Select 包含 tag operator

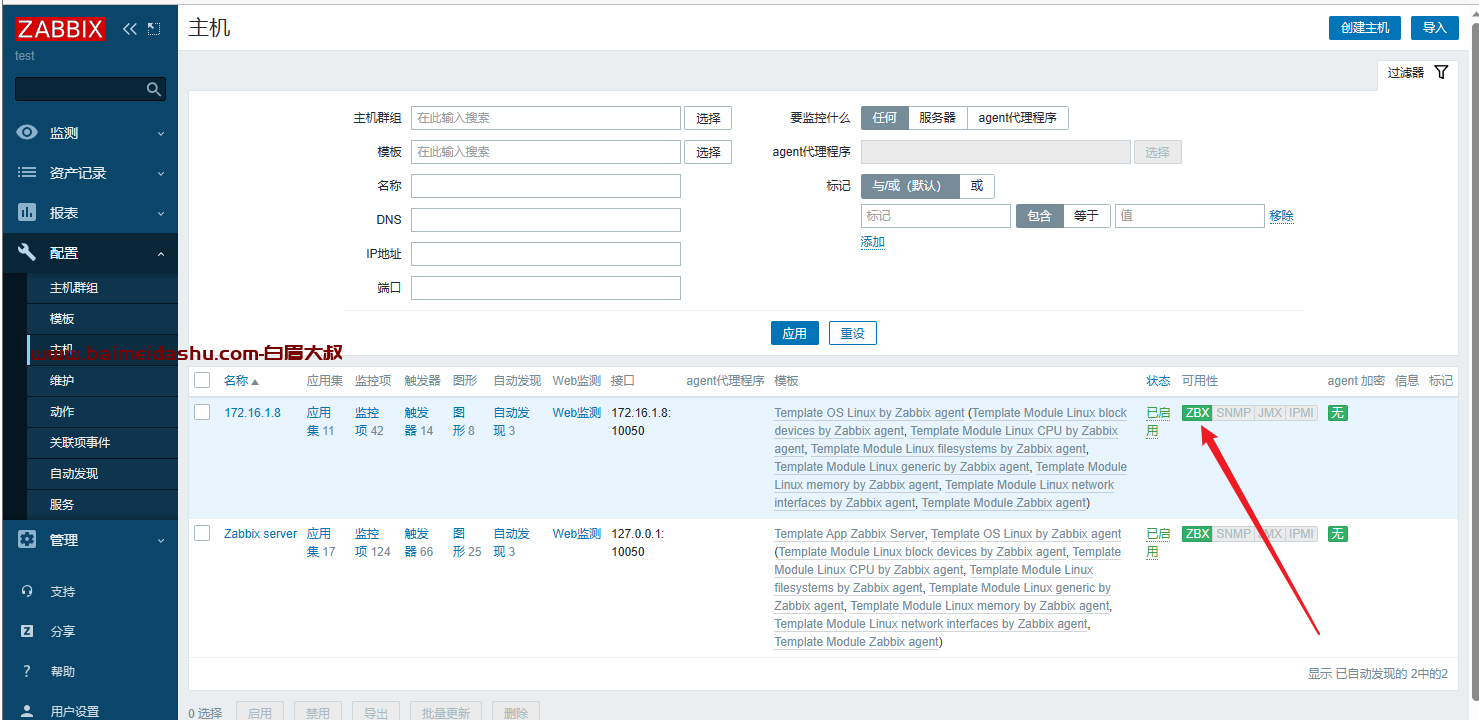coord(1040,216)
